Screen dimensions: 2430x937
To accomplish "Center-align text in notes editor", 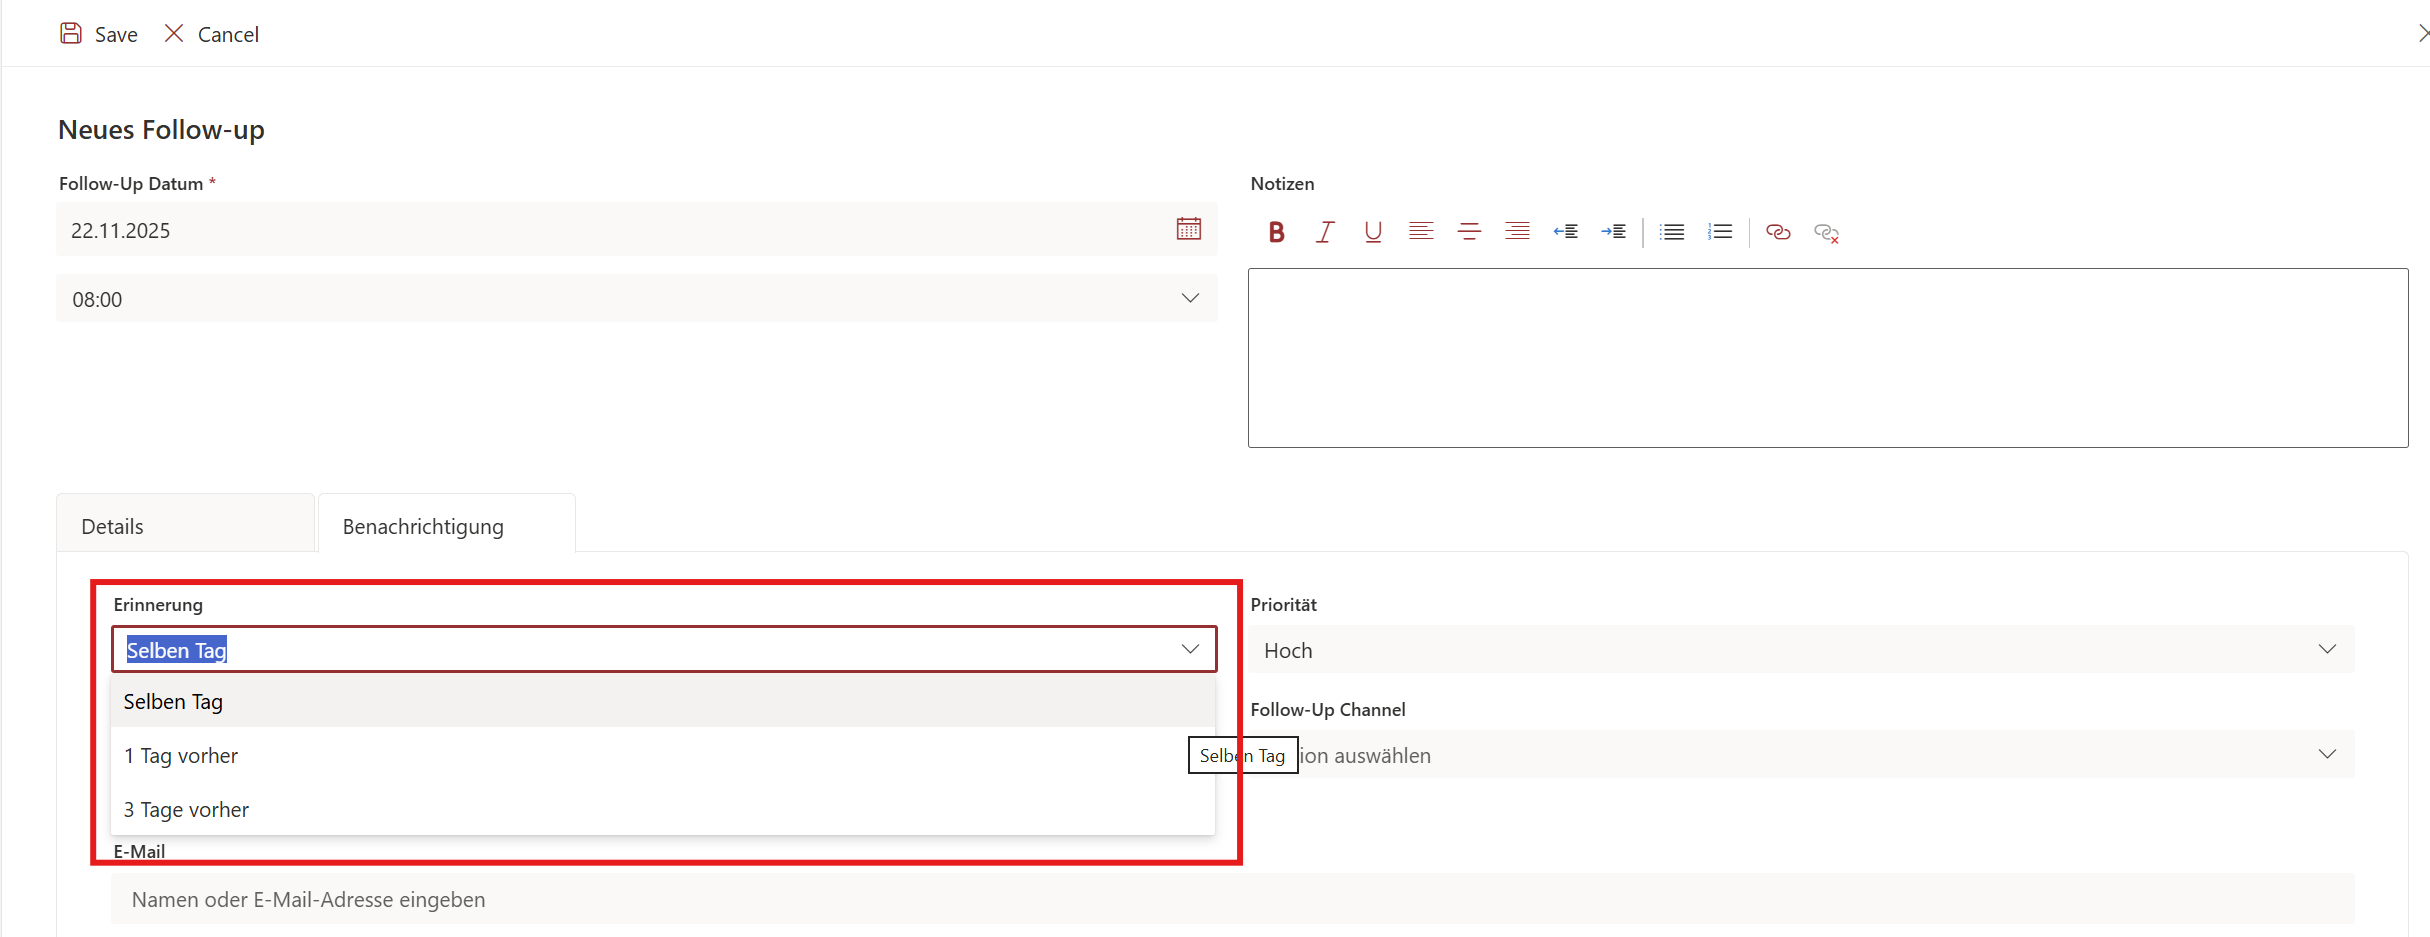I will [1469, 232].
